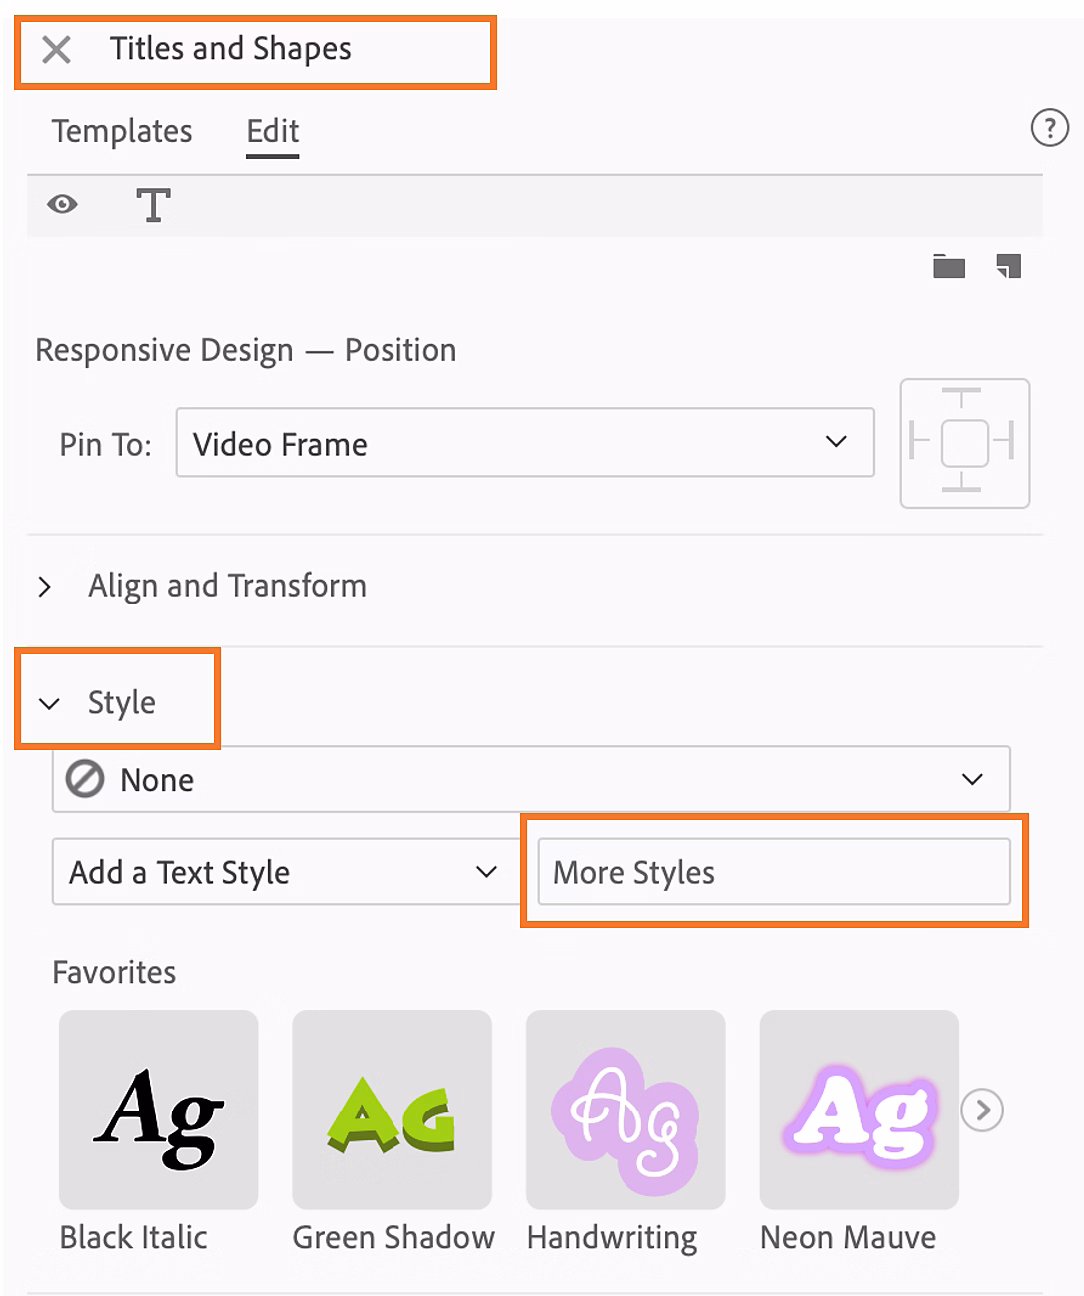Switch to the Edit tab
The width and height of the screenshot is (1084, 1296).
271,131
